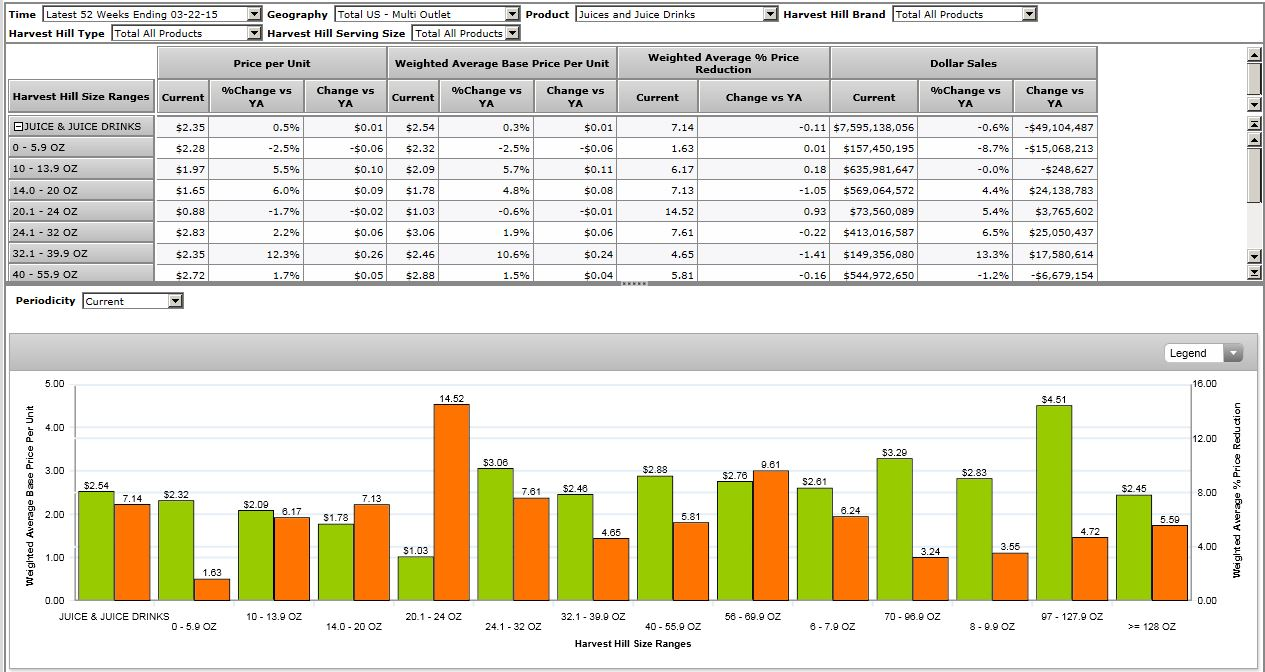Open the Time period dropdown

(x=254, y=14)
